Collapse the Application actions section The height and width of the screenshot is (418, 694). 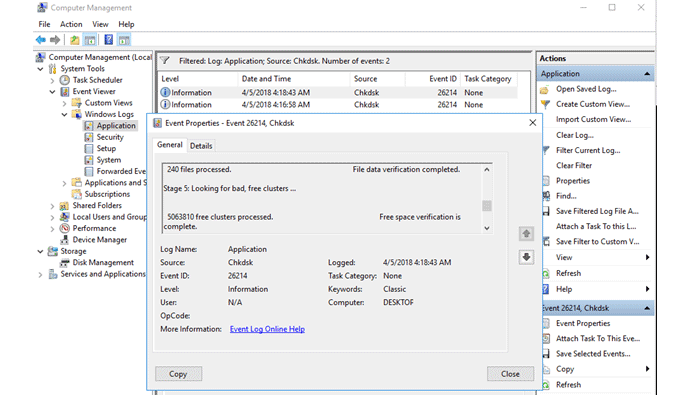tap(647, 74)
